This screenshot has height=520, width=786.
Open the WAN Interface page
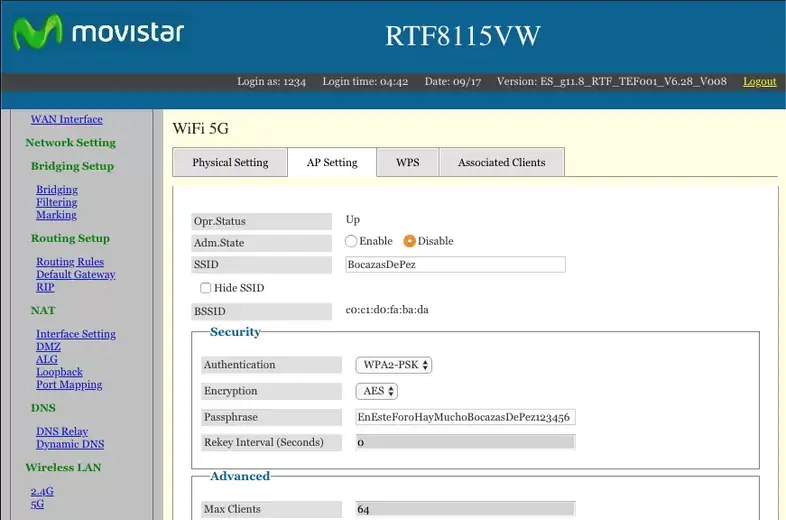[67, 119]
